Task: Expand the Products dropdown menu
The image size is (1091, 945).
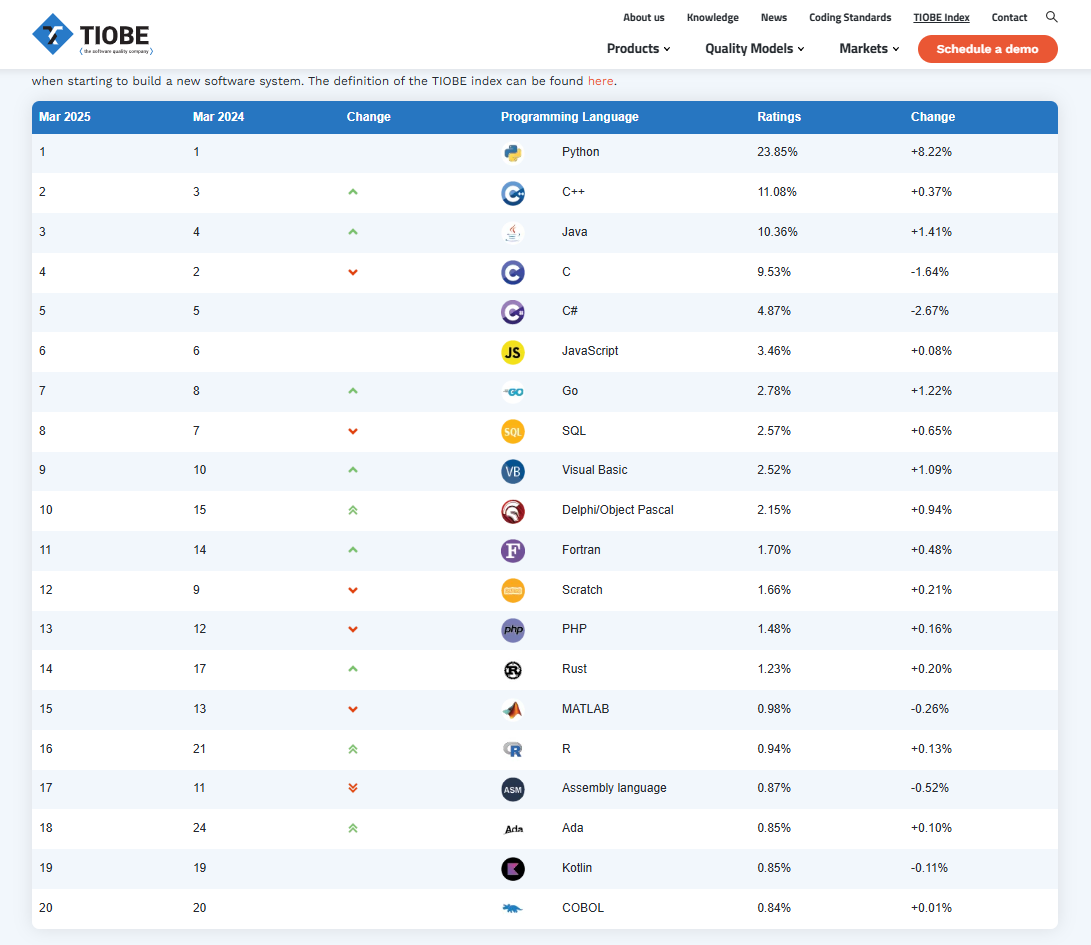Action: (x=638, y=49)
